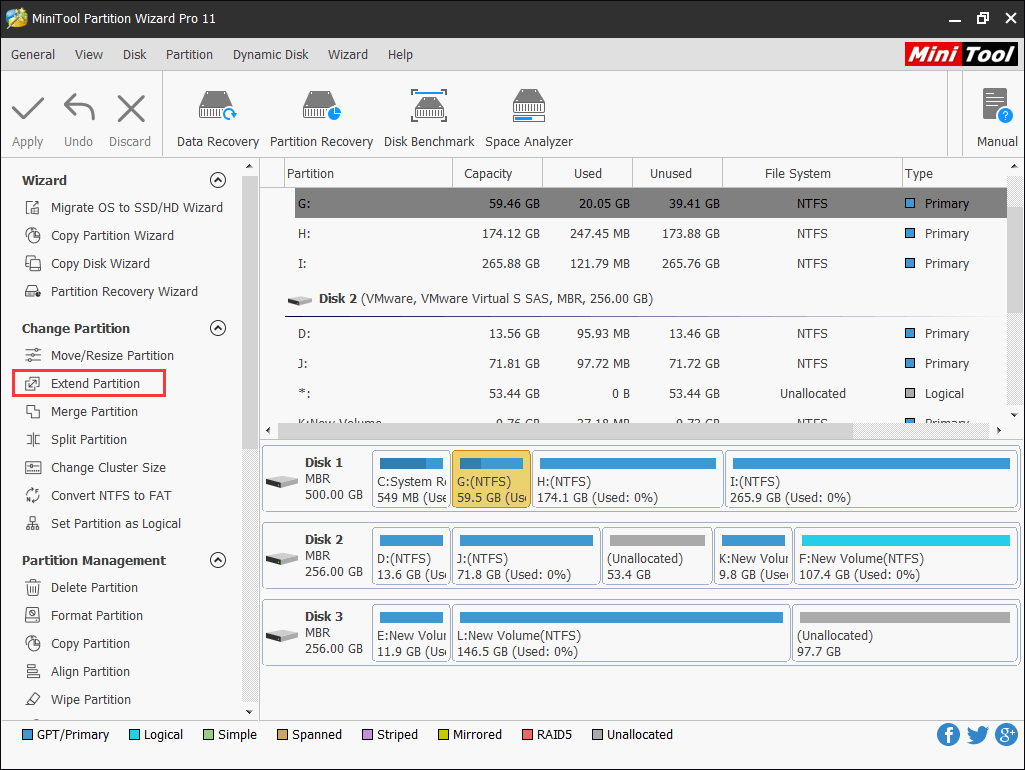Open the Help menu

click(x=400, y=55)
